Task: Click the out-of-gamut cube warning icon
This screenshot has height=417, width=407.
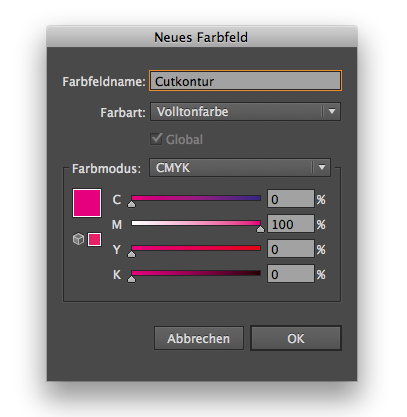Action: pyautogui.click(x=78, y=239)
